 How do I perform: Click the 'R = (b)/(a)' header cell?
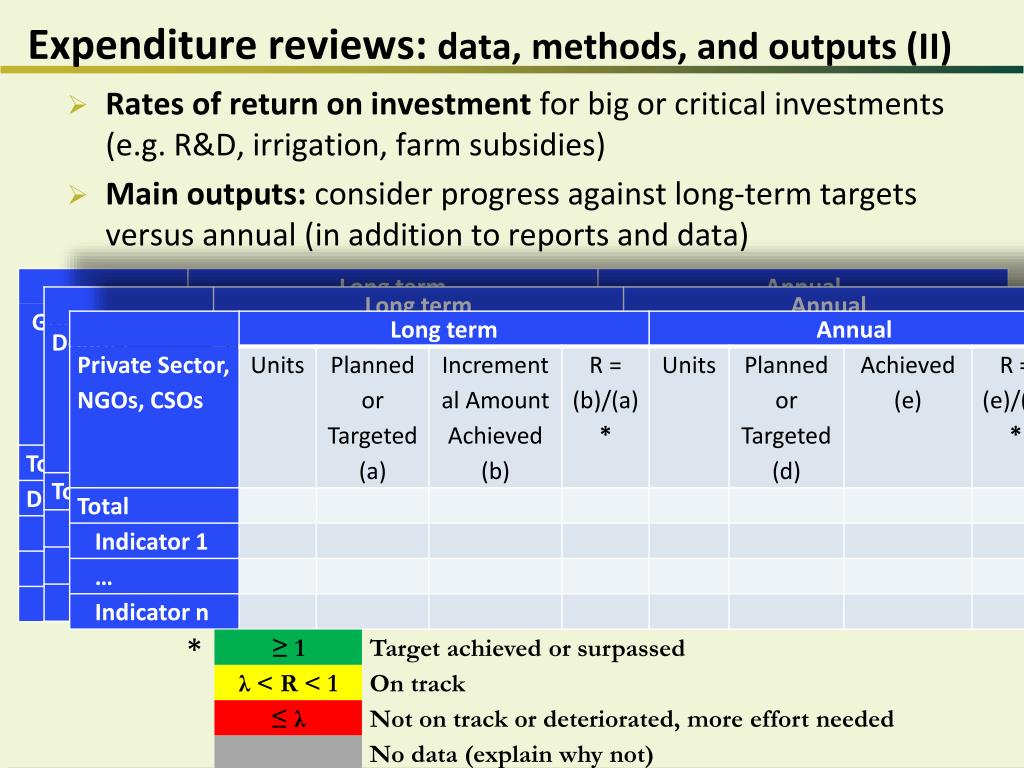click(605, 417)
